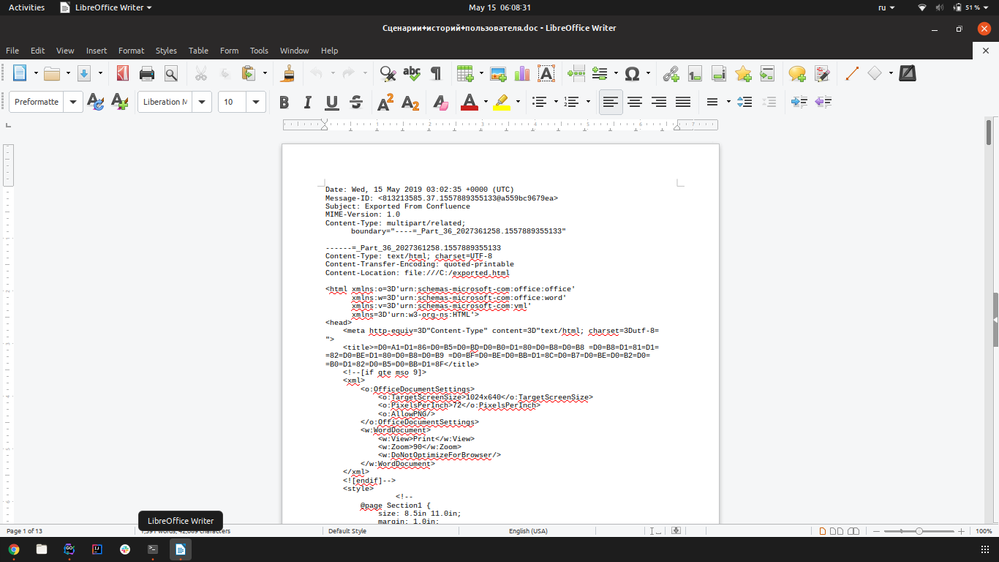
Task: Select the Insert Line tool
Action: (852, 74)
